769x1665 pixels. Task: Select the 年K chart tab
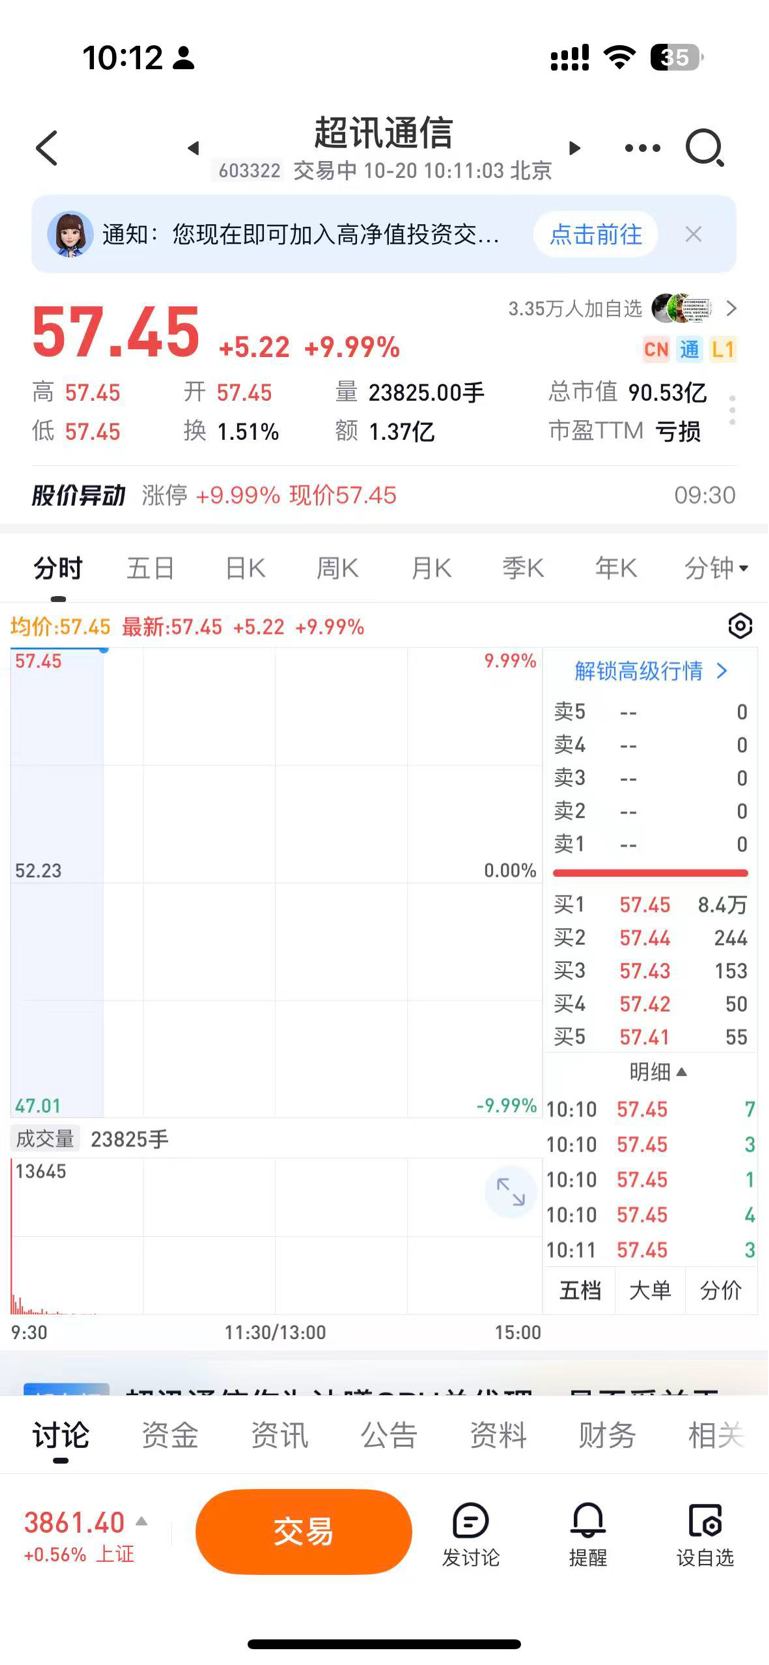point(616,568)
